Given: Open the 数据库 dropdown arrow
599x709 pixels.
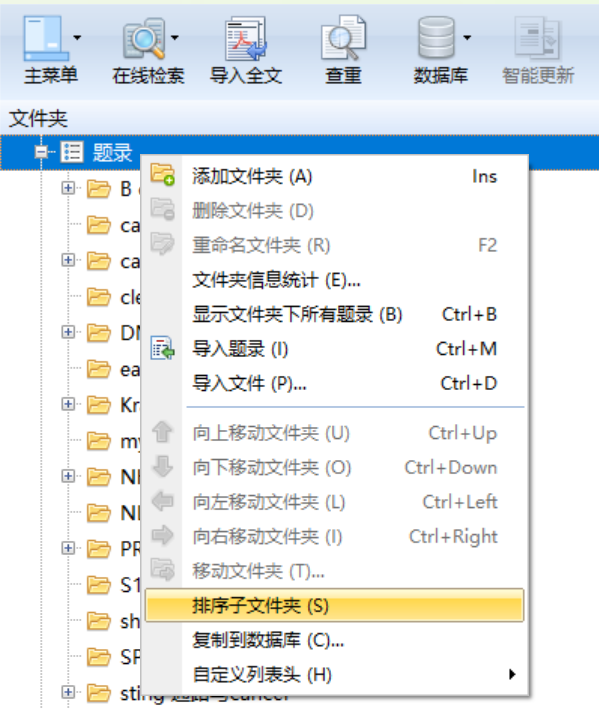Looking at the screenshot, I should 467,38.
